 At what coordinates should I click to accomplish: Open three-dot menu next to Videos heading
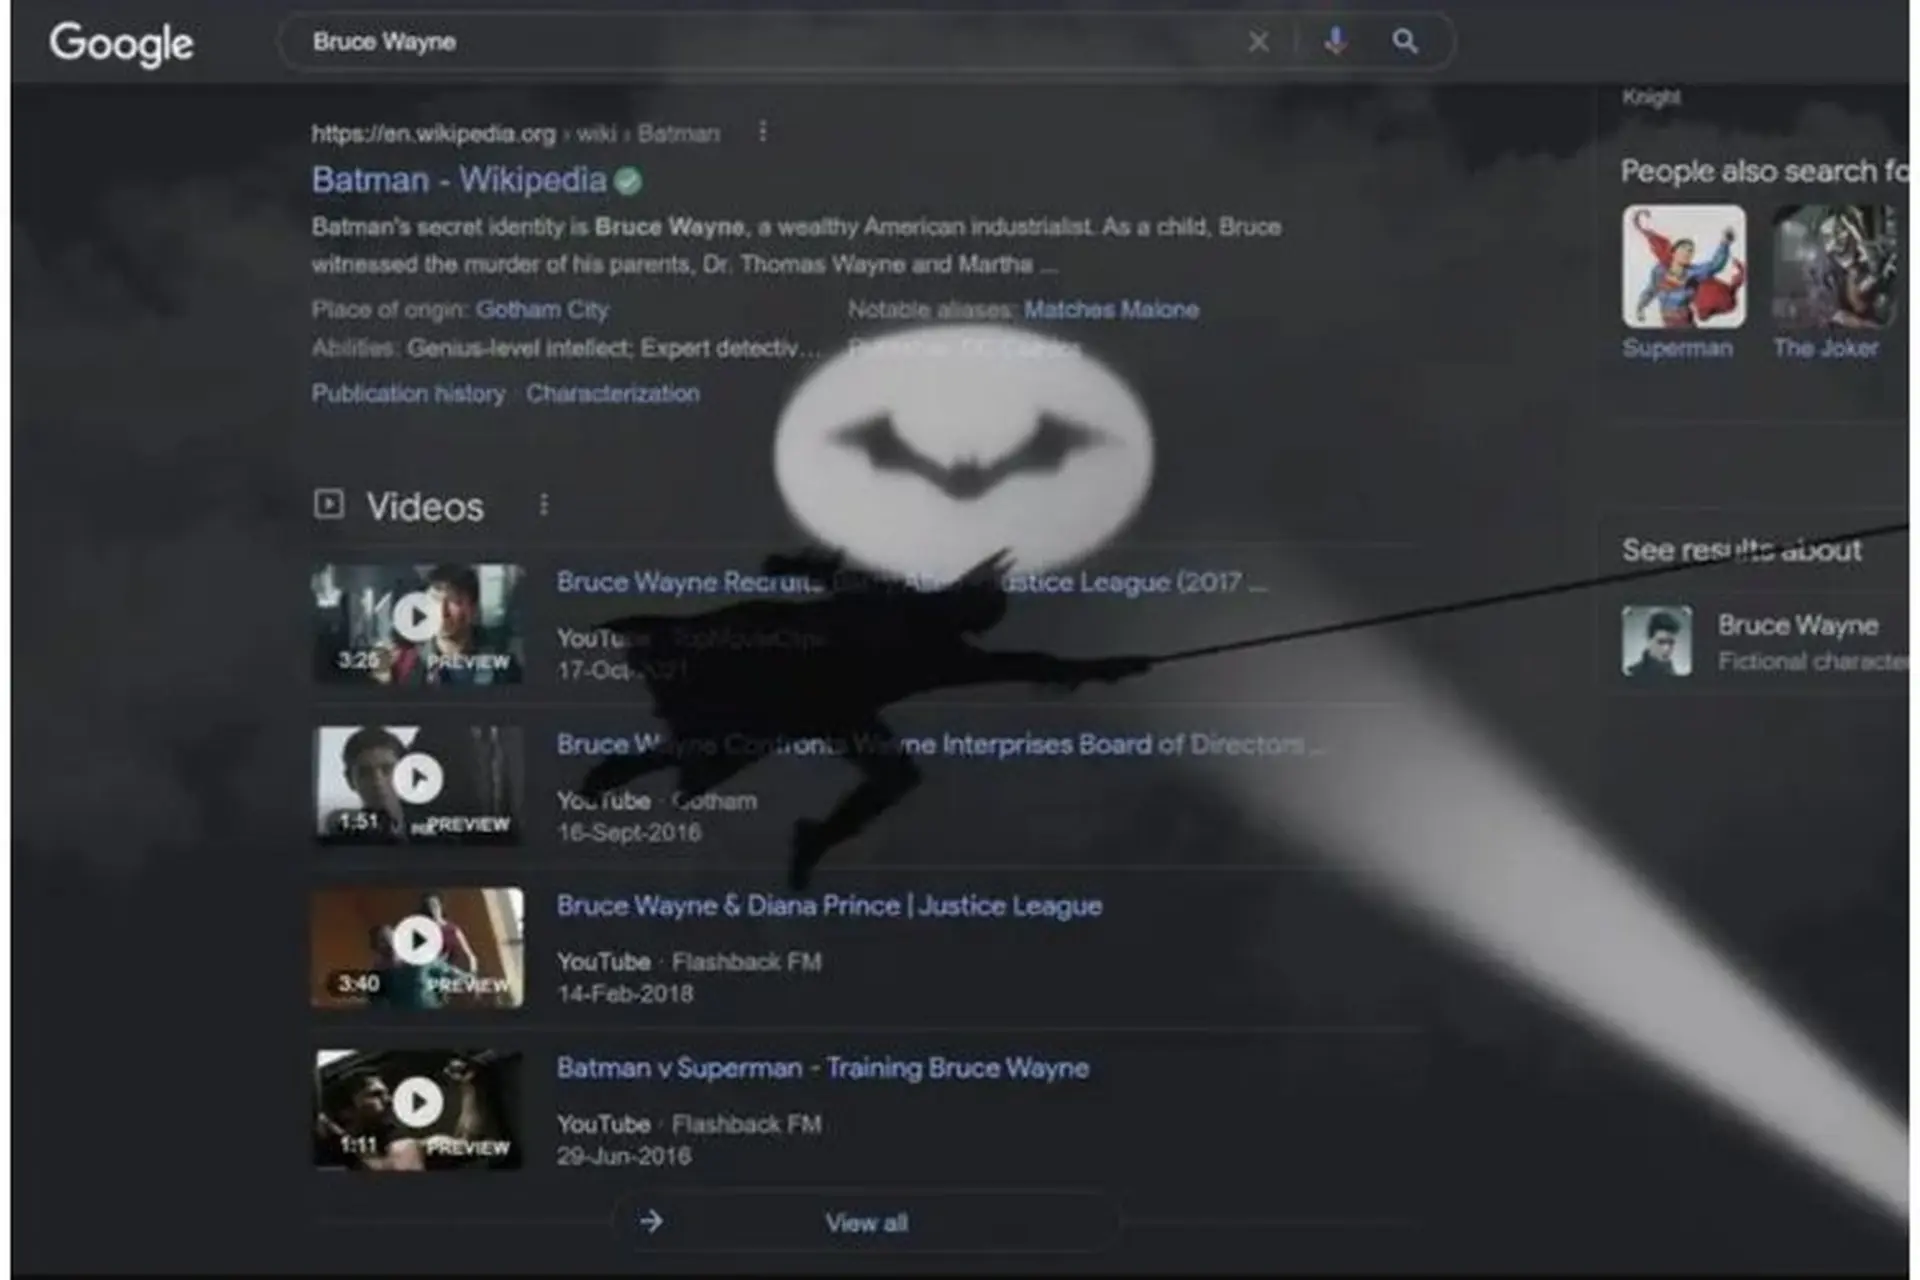tap(543, 505)
